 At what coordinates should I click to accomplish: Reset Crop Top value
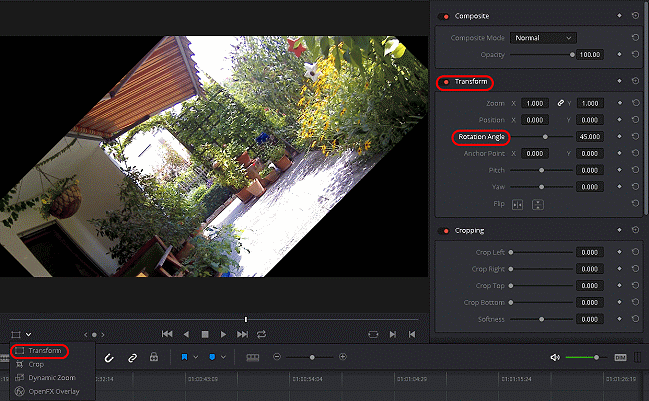coord(635,285)
